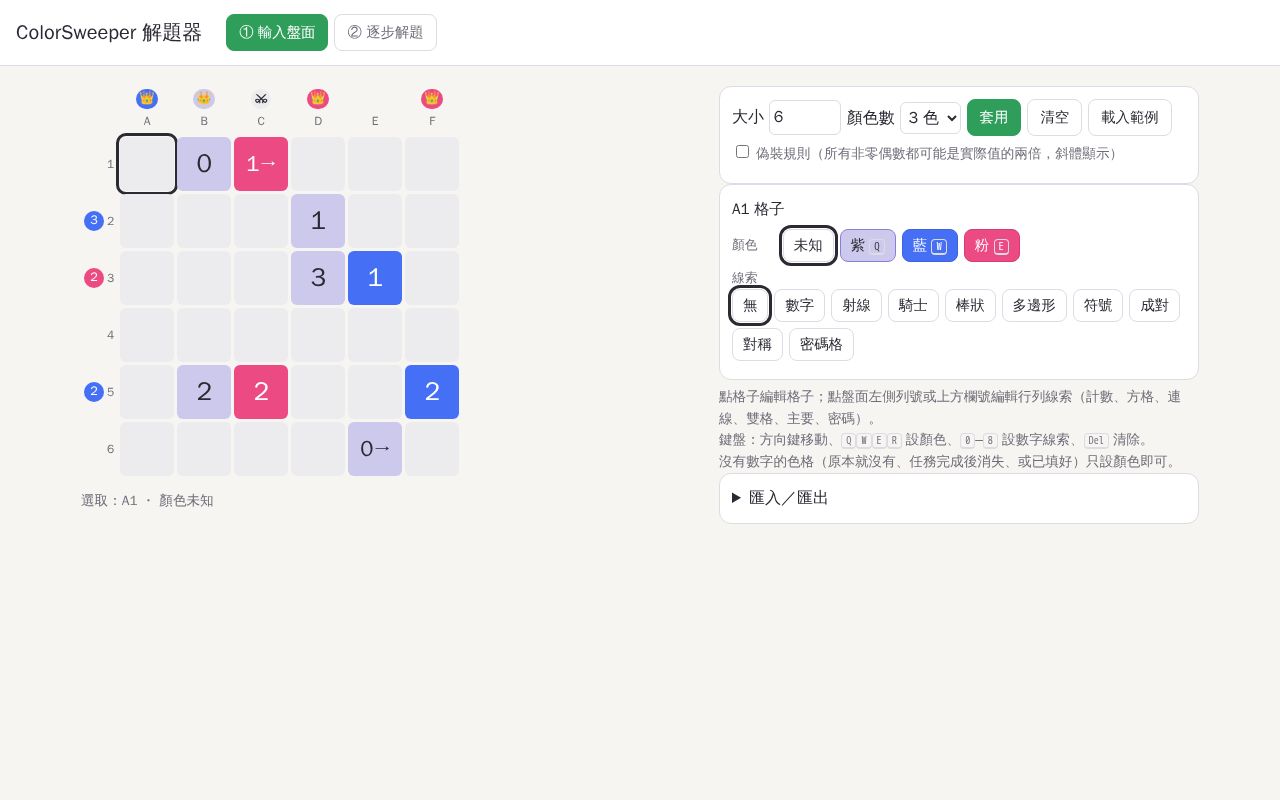Select the highlighted empty cell A1
Image resolution: width=1280 pixels, height=800 pixels.
[x=147, y=164]
